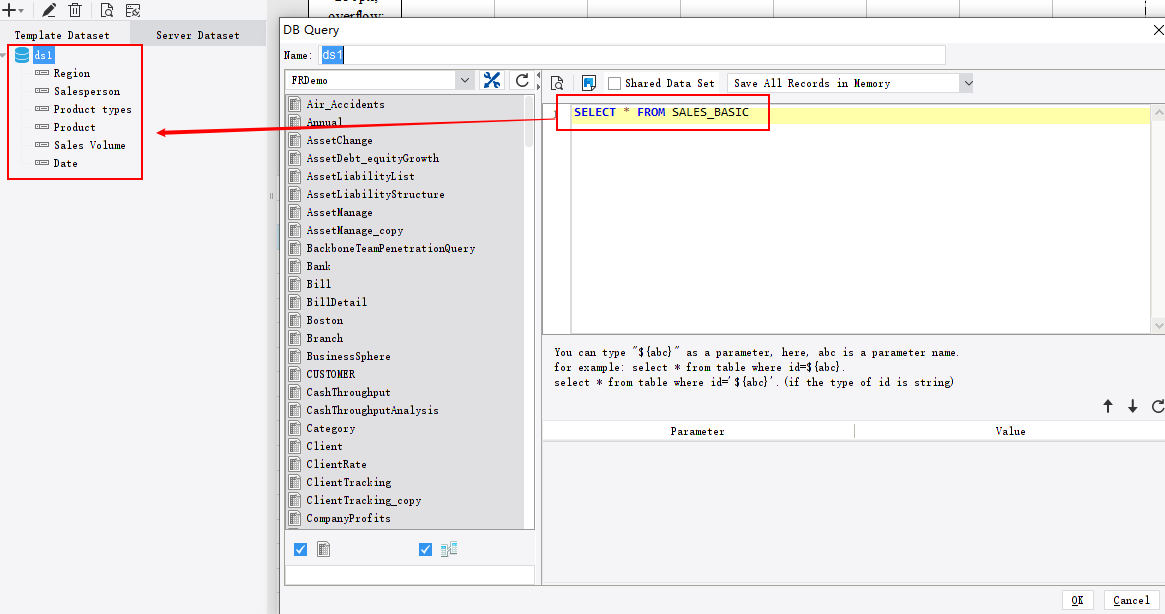Viewport: 1165px width, 614px height.
Task: Switch to the Template Dataset tab
Action: (x=62, y=34)
